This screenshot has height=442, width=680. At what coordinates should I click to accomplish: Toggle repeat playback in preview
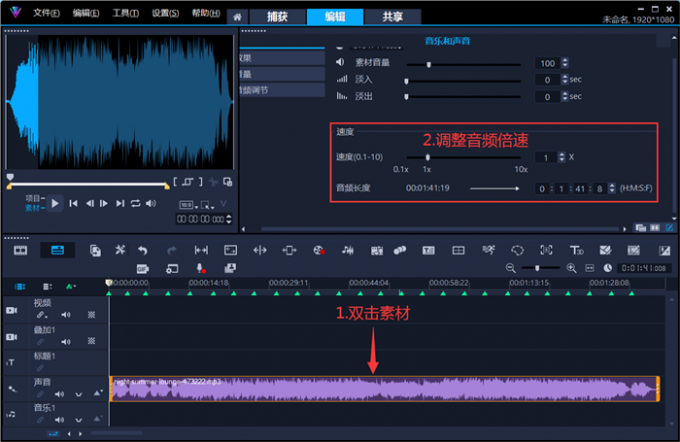tap(135, 203)
